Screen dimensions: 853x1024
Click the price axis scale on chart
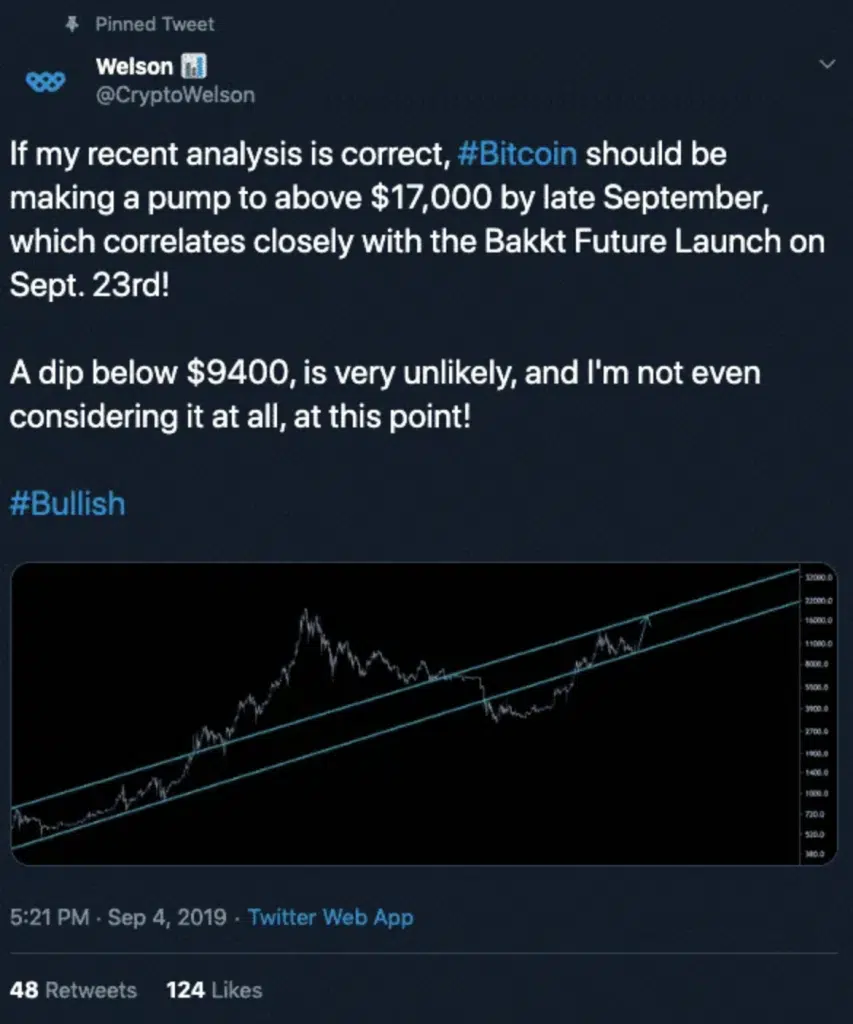coord(818,715)
